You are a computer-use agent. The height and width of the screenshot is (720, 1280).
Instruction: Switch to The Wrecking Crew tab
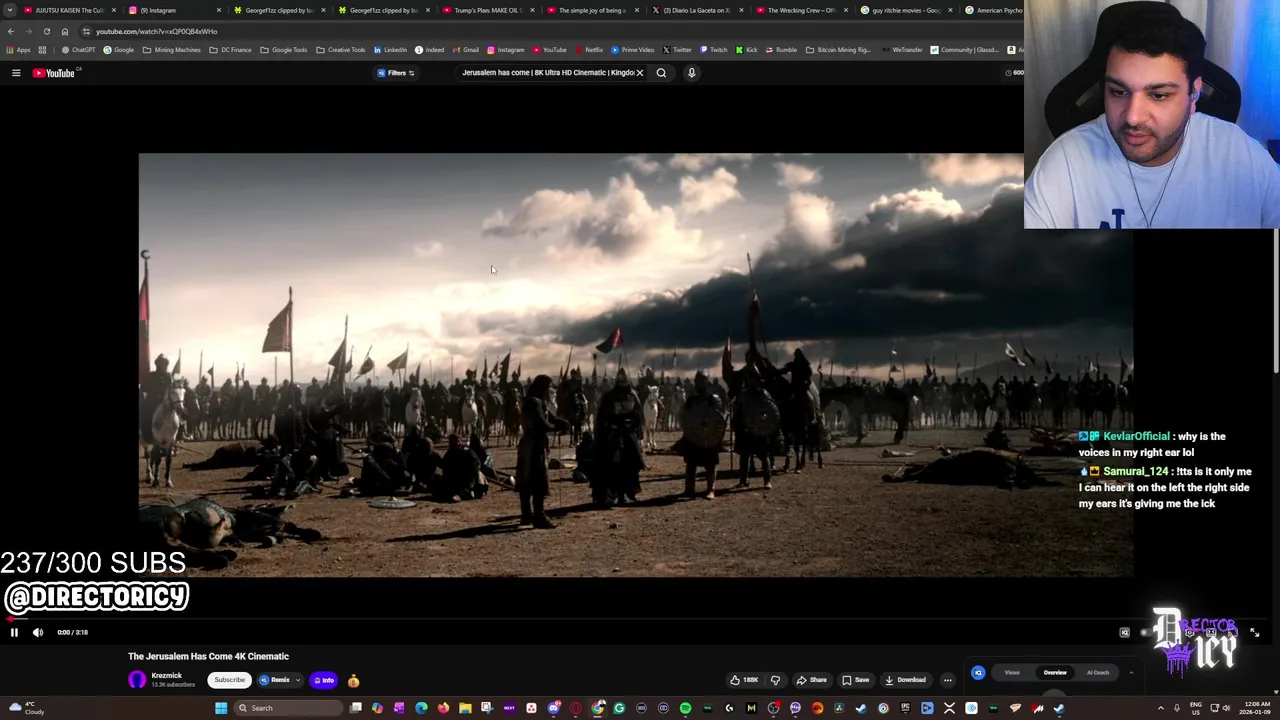click(800, 10)
